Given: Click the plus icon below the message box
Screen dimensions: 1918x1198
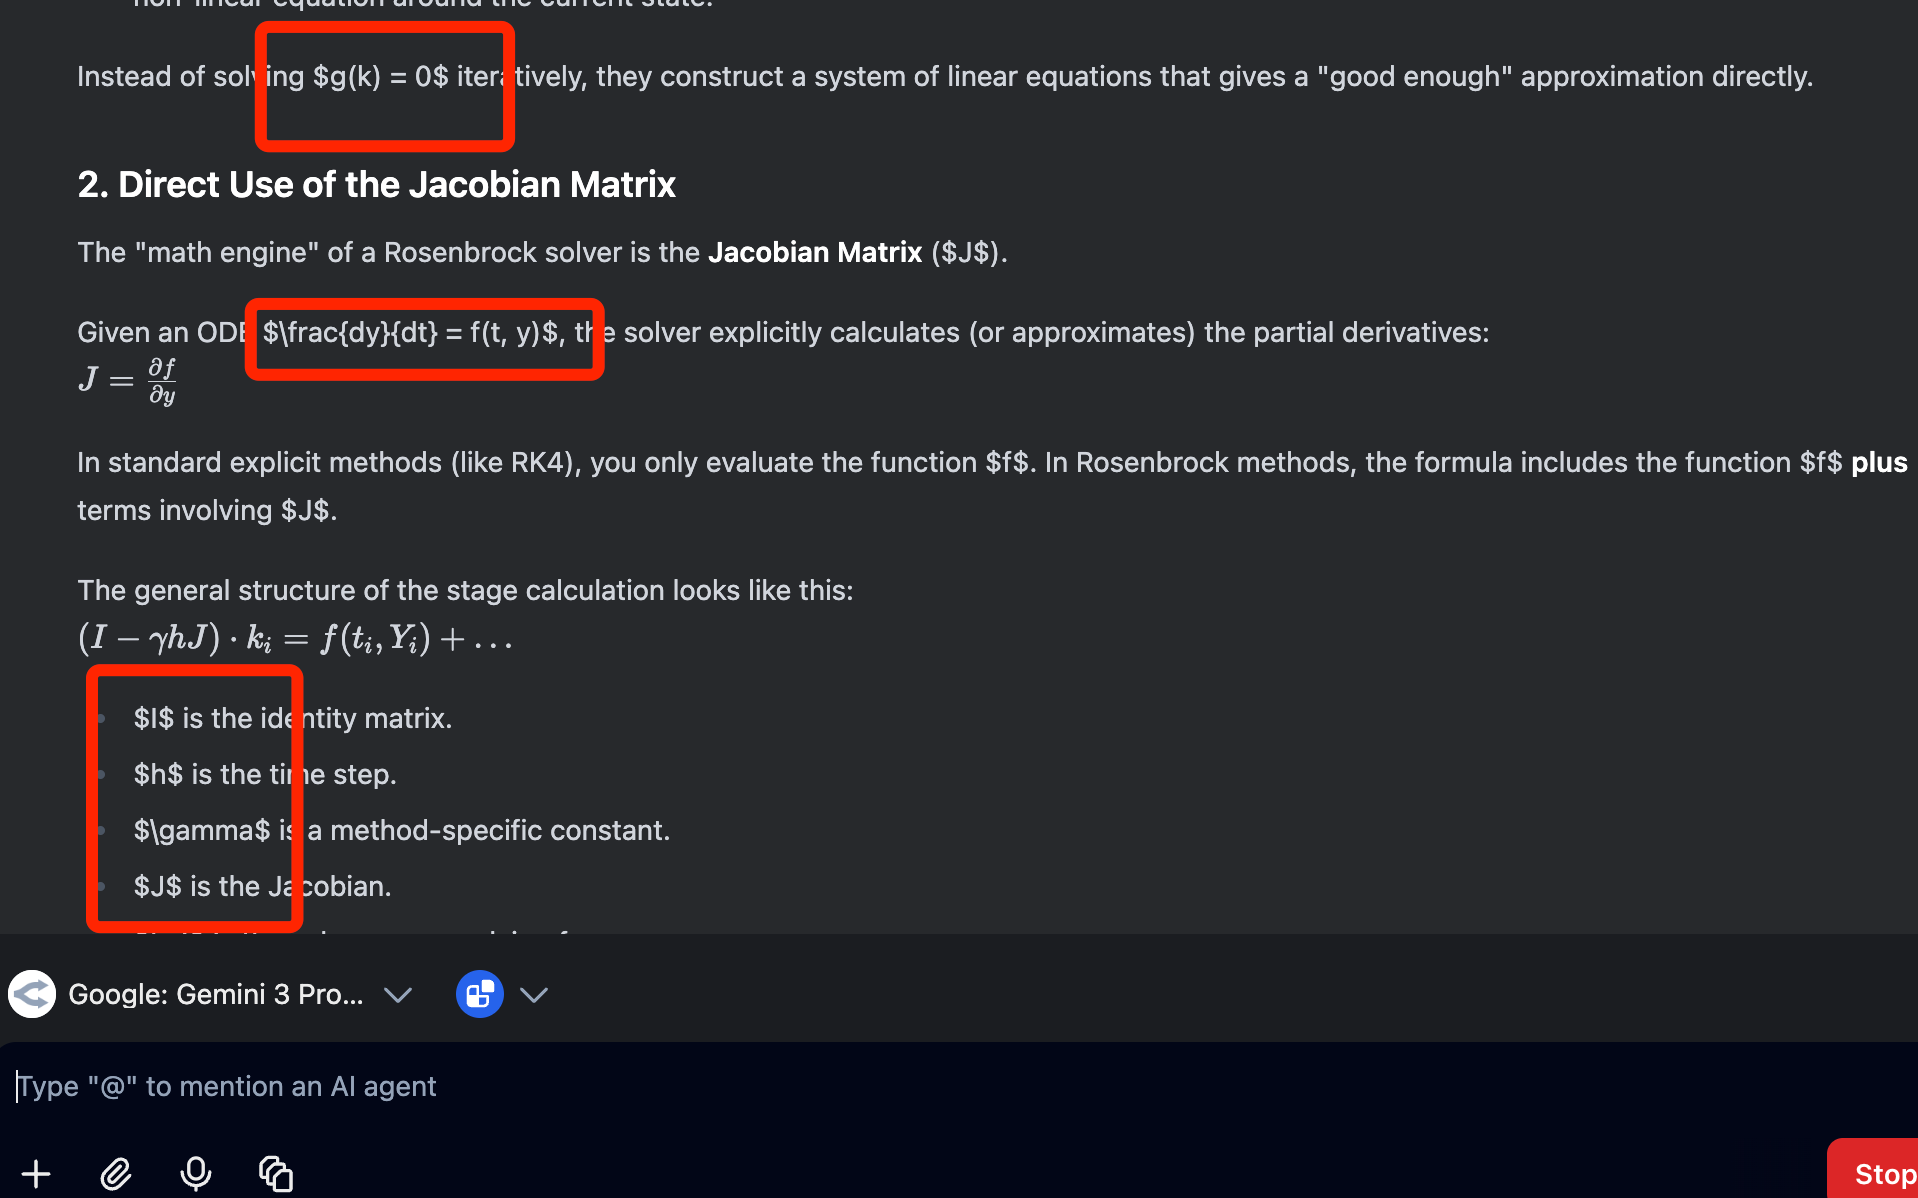Looking at the screenshot, I should [36, 1173].
